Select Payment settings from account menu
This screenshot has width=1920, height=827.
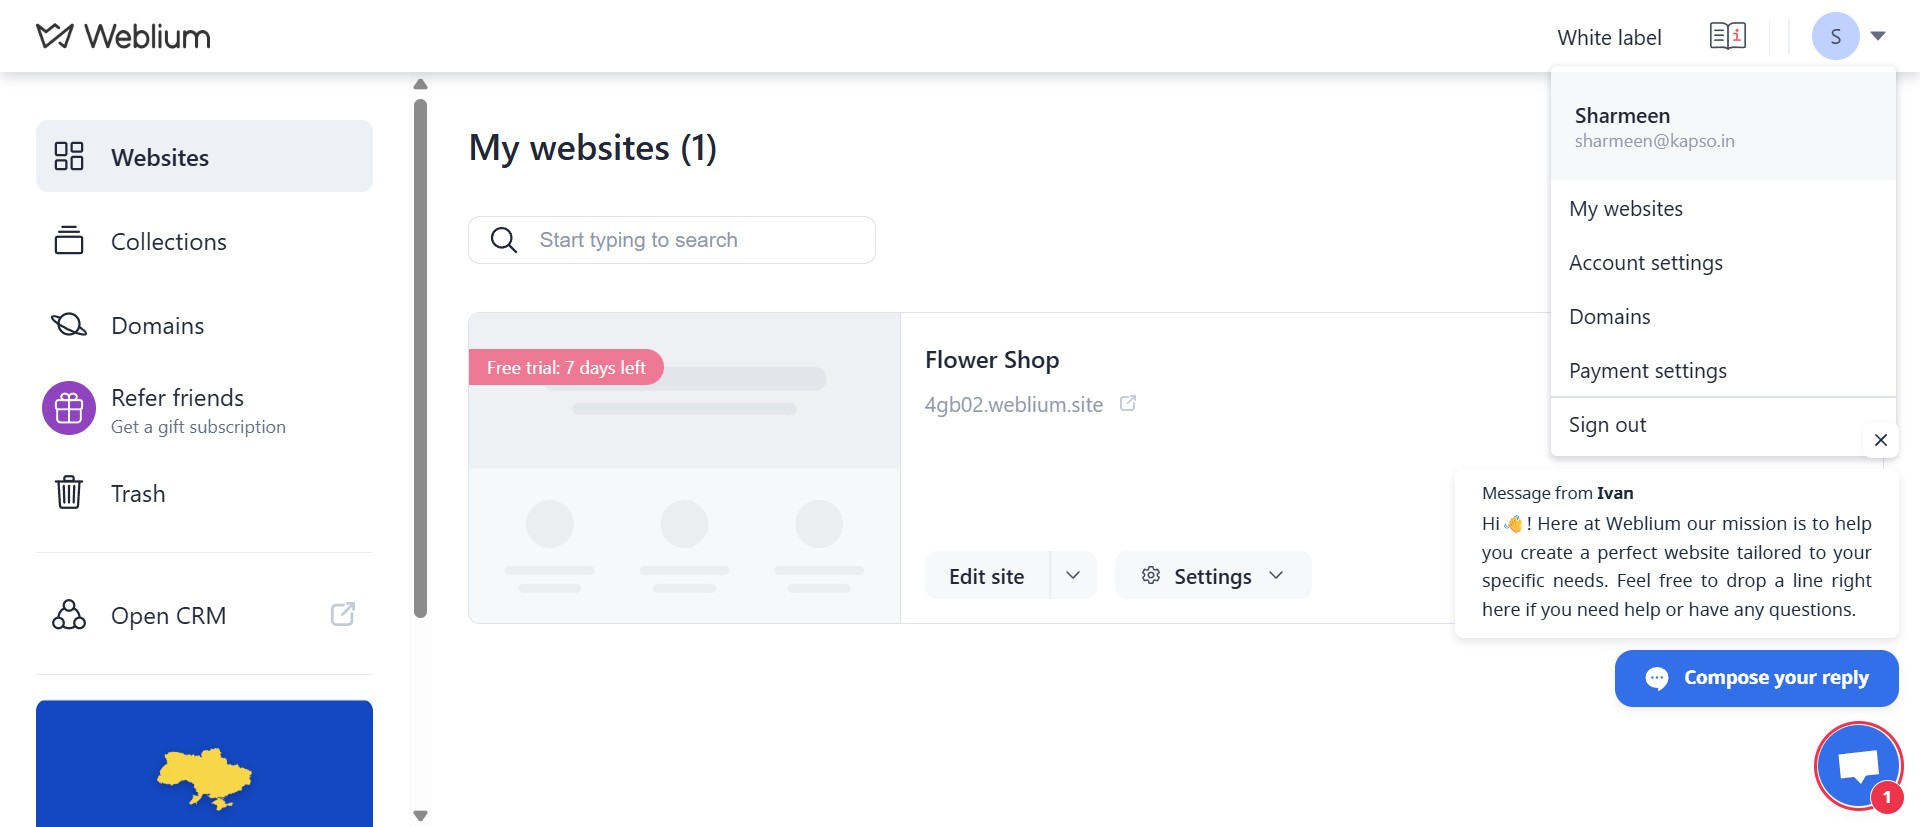point(1648,370)
